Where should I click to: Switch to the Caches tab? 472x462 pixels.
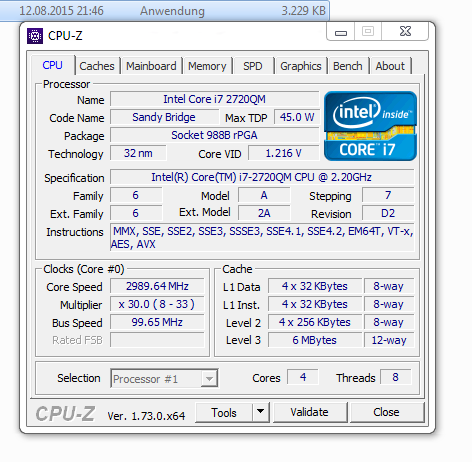(x=97, y=66)
